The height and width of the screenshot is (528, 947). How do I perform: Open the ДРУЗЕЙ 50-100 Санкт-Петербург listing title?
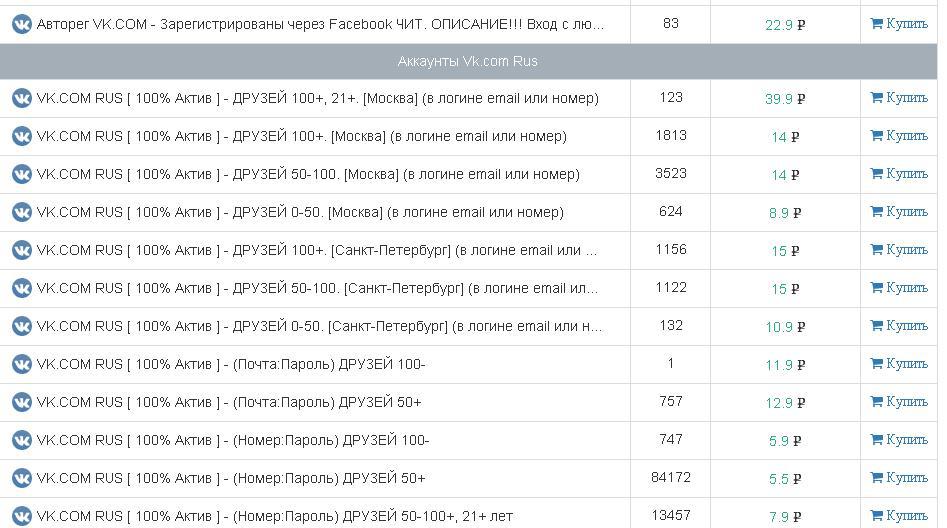(x=316, y=288)
